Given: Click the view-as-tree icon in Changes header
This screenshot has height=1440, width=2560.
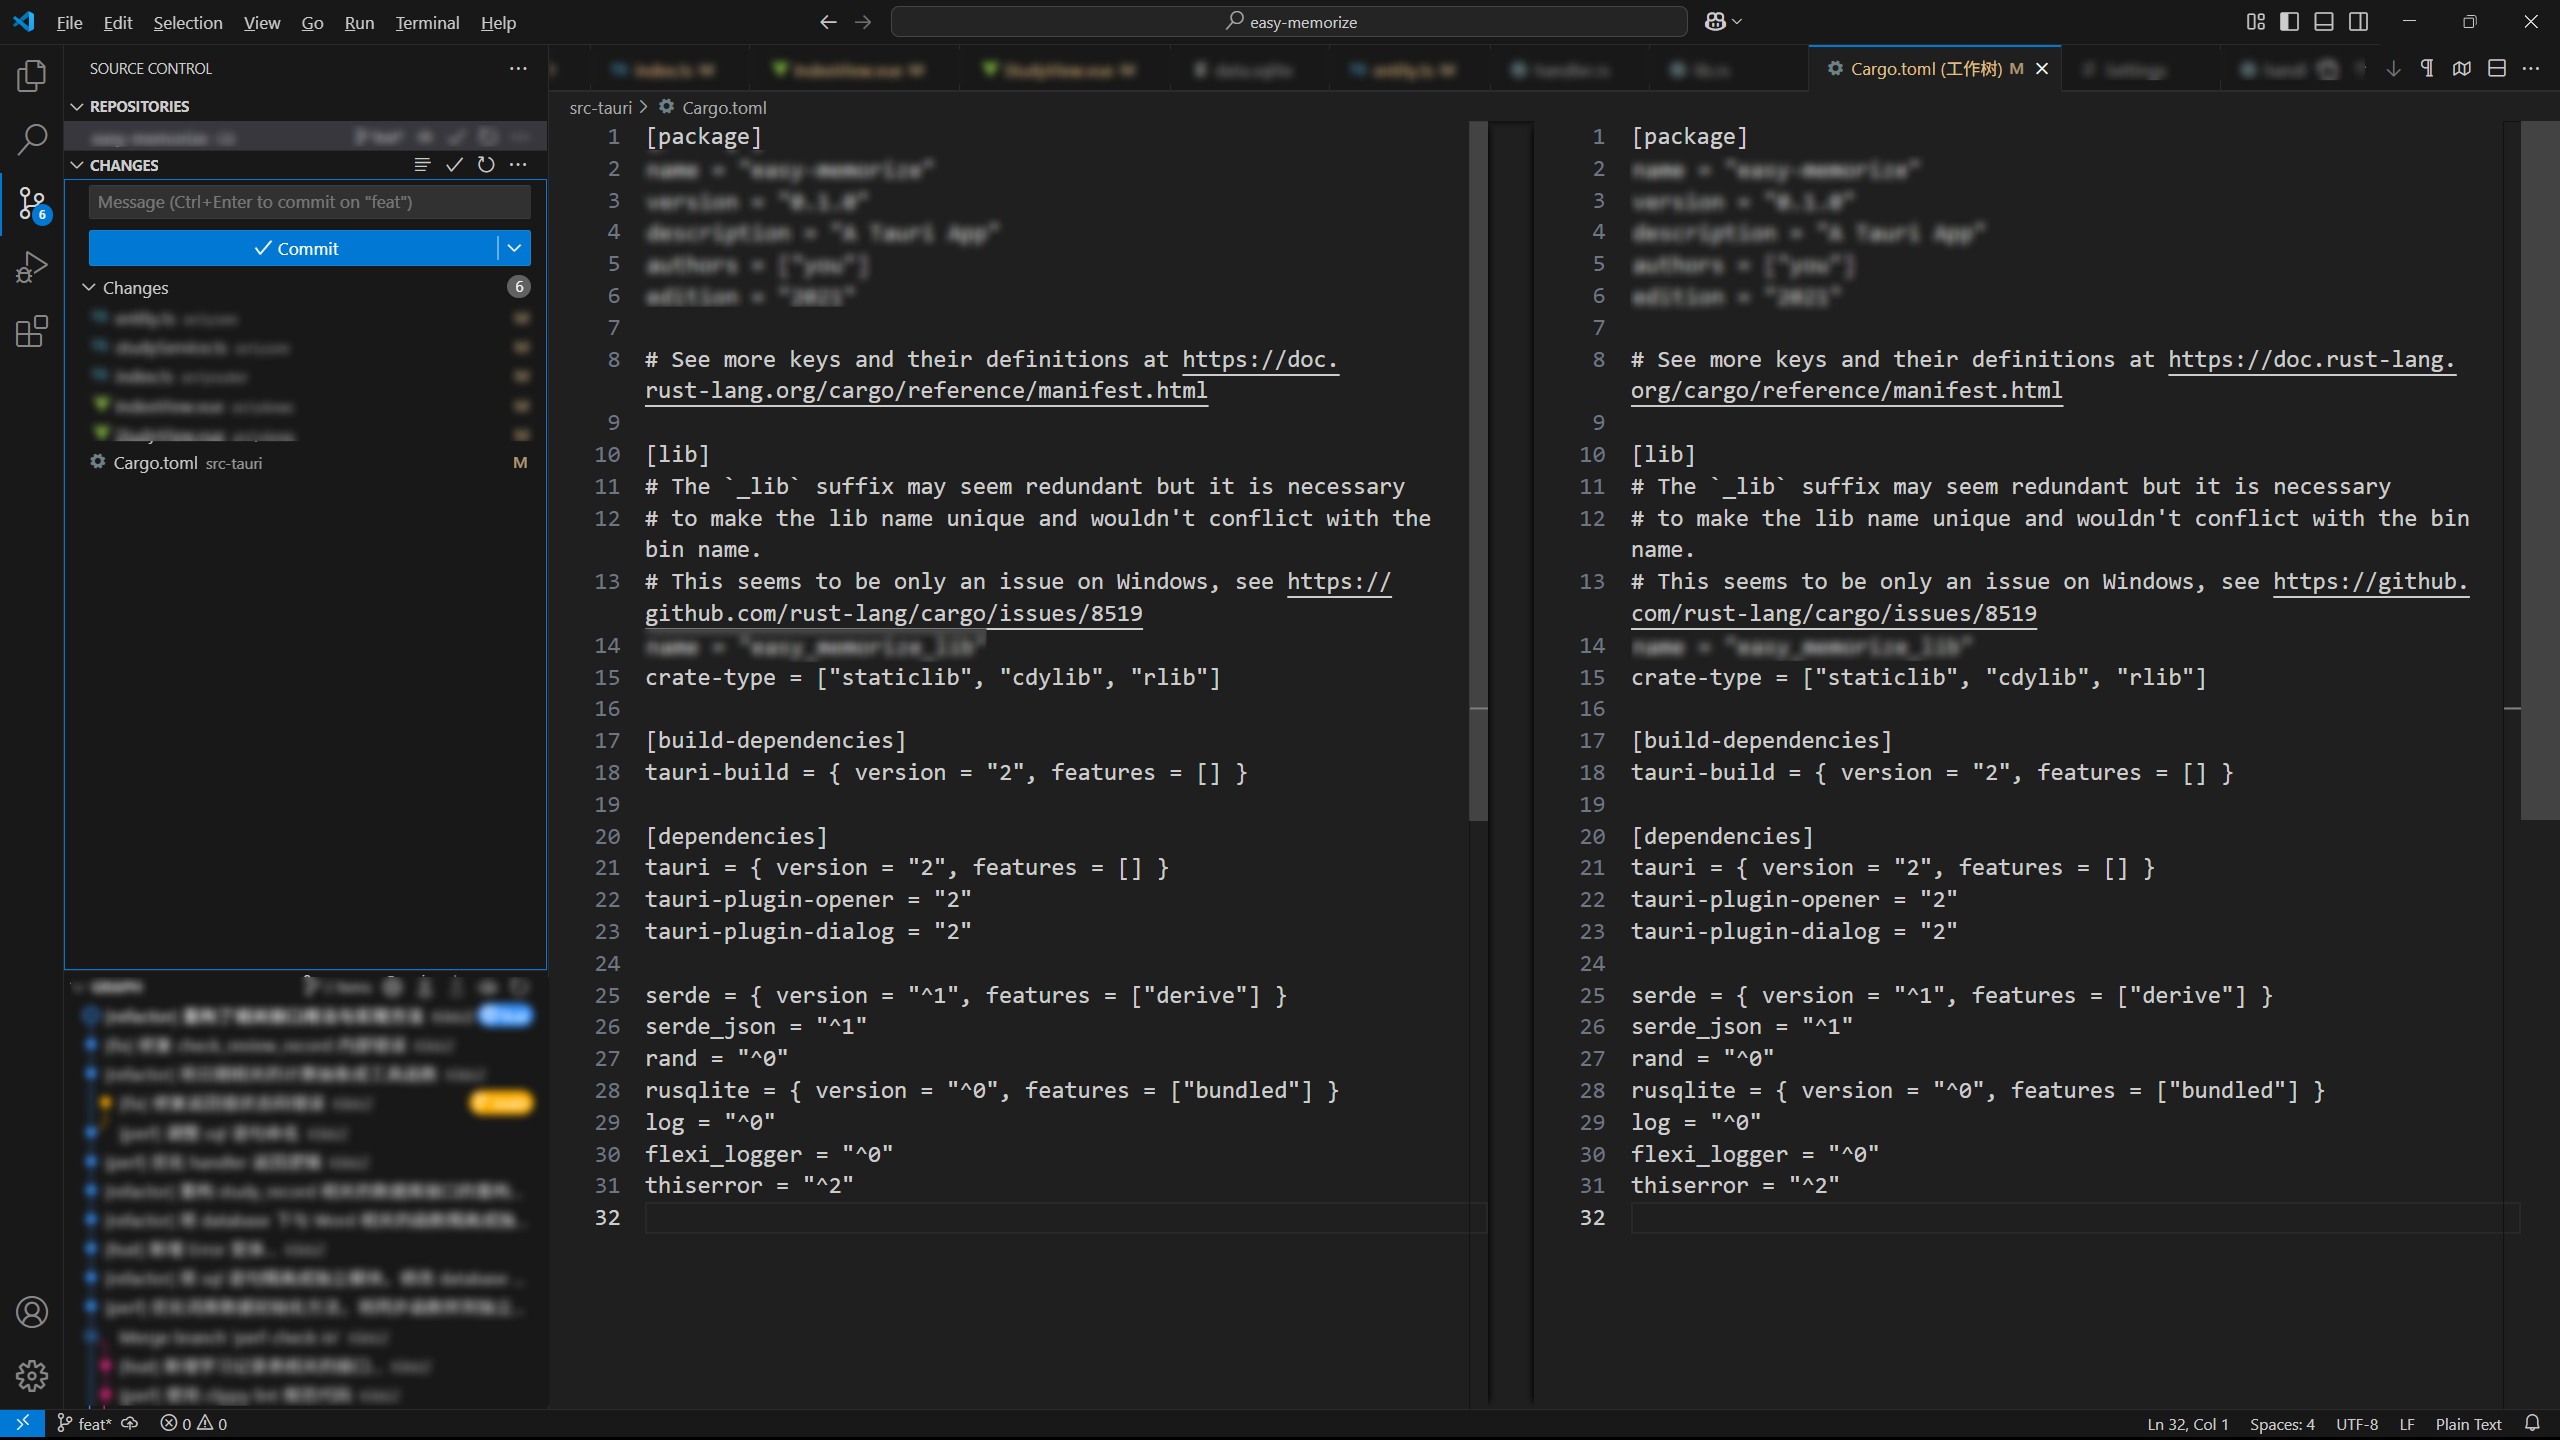Looking at the screenshot, I should point(422,165).
